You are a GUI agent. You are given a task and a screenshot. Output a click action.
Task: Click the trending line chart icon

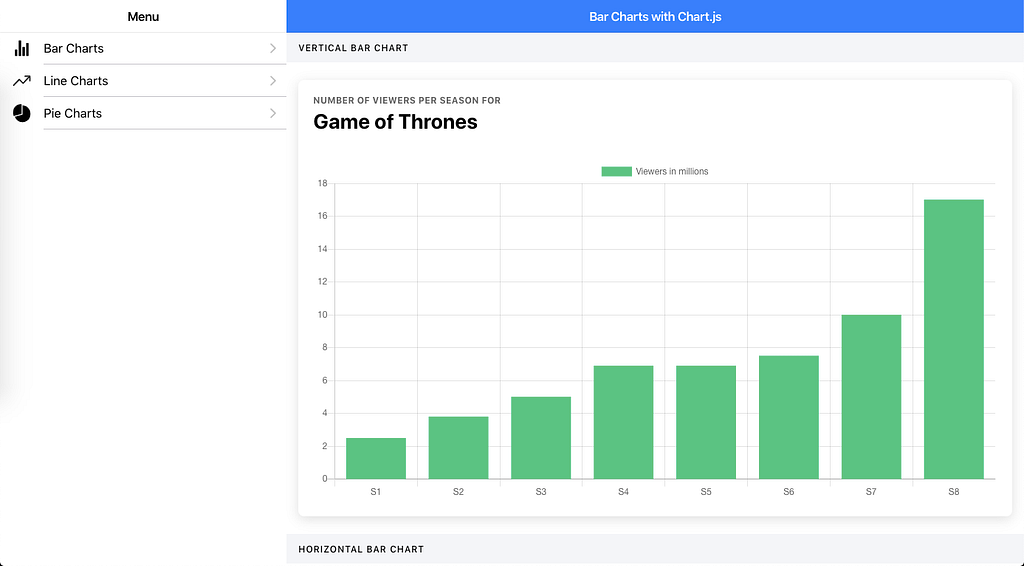point(22,81)
